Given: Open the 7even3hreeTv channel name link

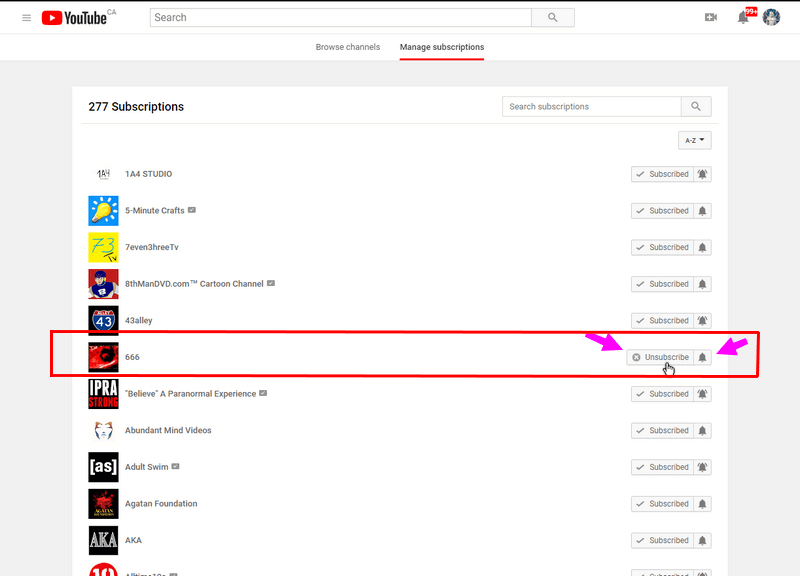Looking at the screenshot, I should point(152,247).
